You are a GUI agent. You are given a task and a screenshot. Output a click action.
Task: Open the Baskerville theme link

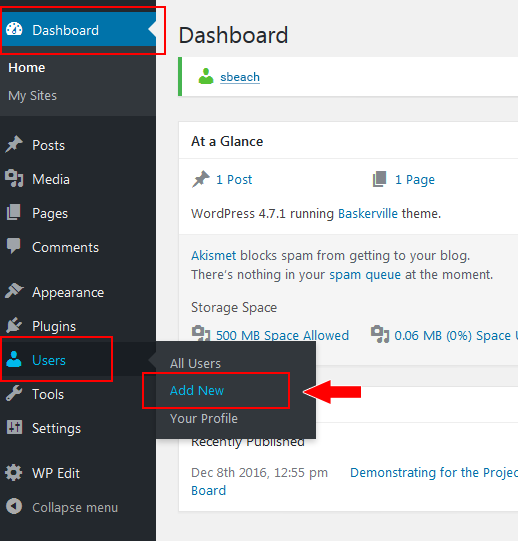368,214
